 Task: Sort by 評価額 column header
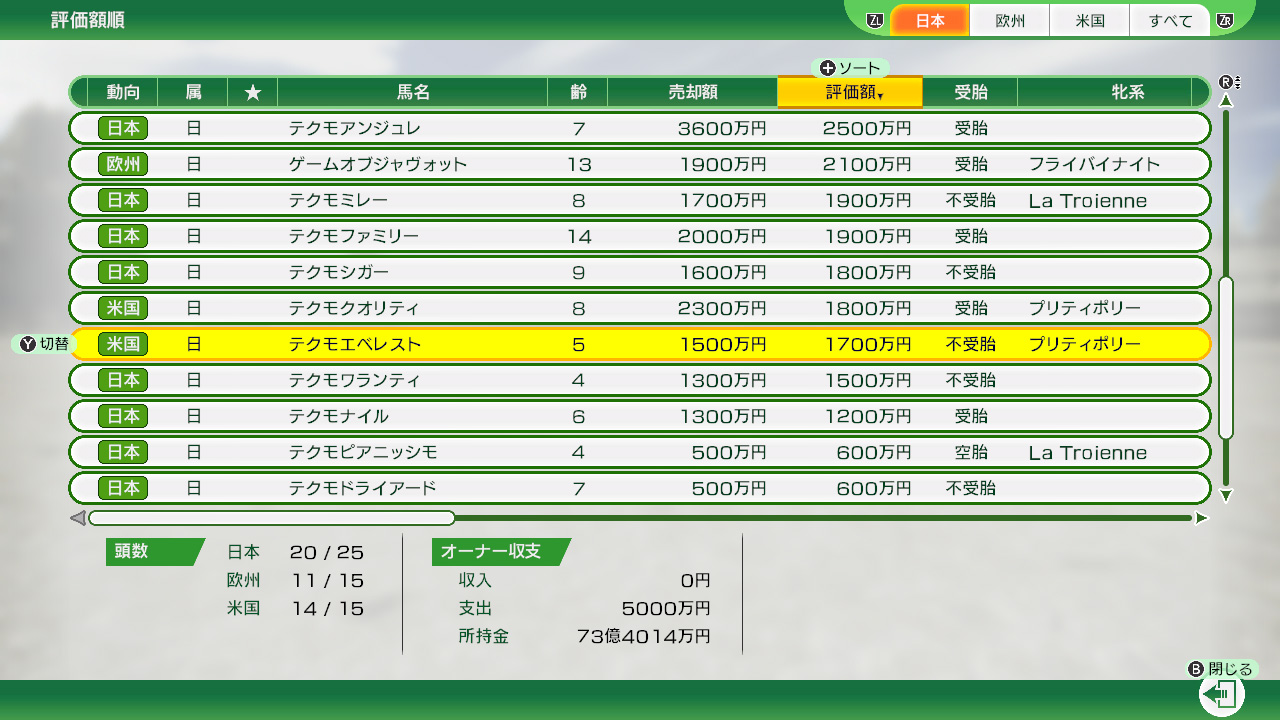tap(849, 93)
